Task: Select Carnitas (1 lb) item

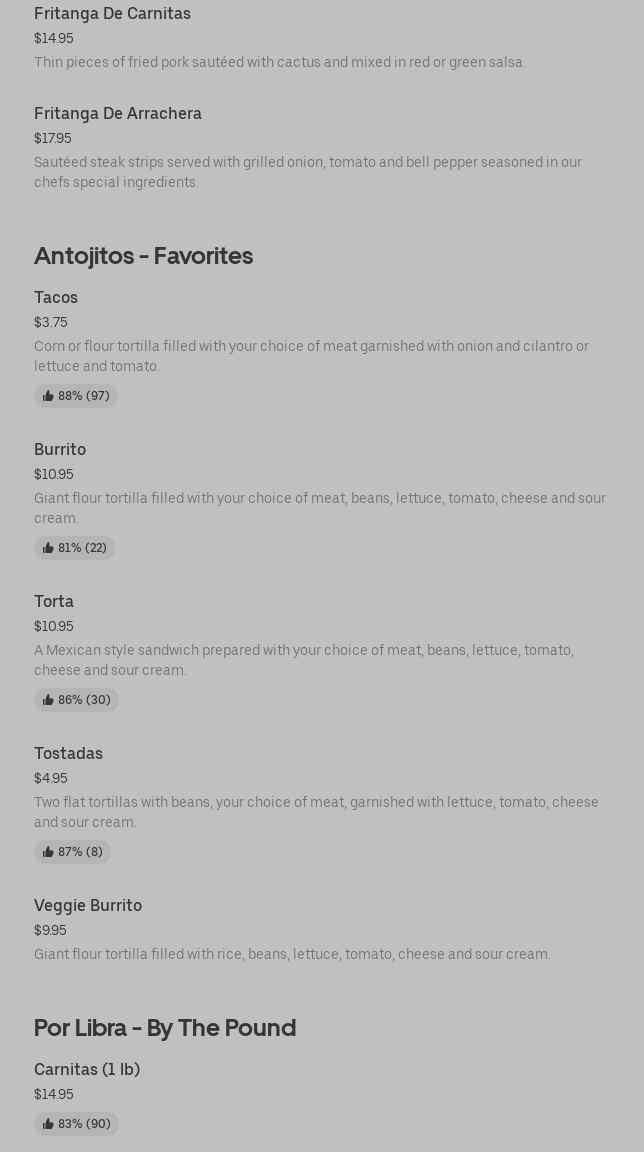Action: tap(87, 1069)
